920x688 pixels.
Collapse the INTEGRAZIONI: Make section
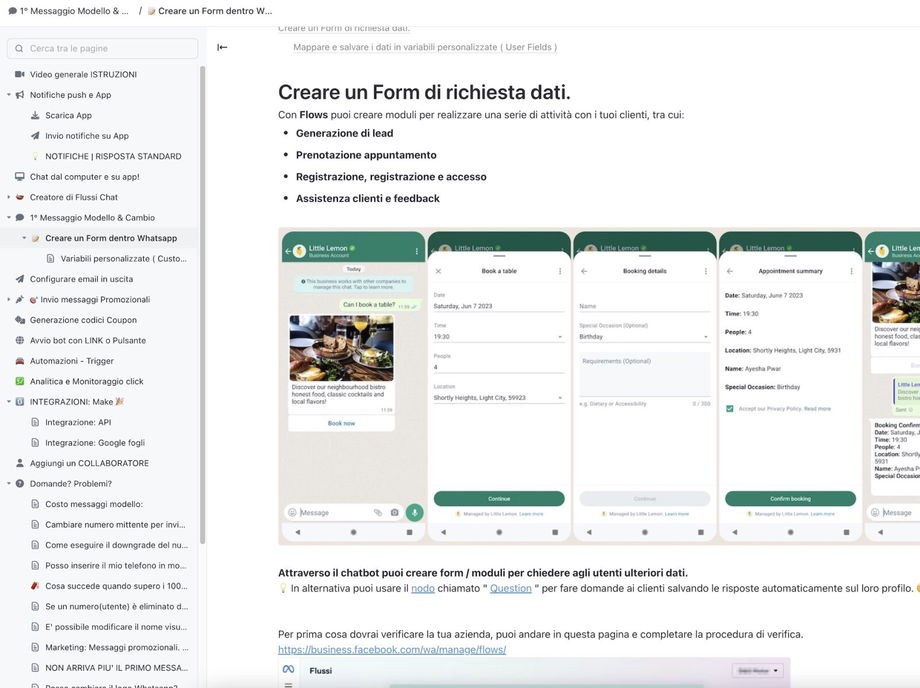point(9,402)
